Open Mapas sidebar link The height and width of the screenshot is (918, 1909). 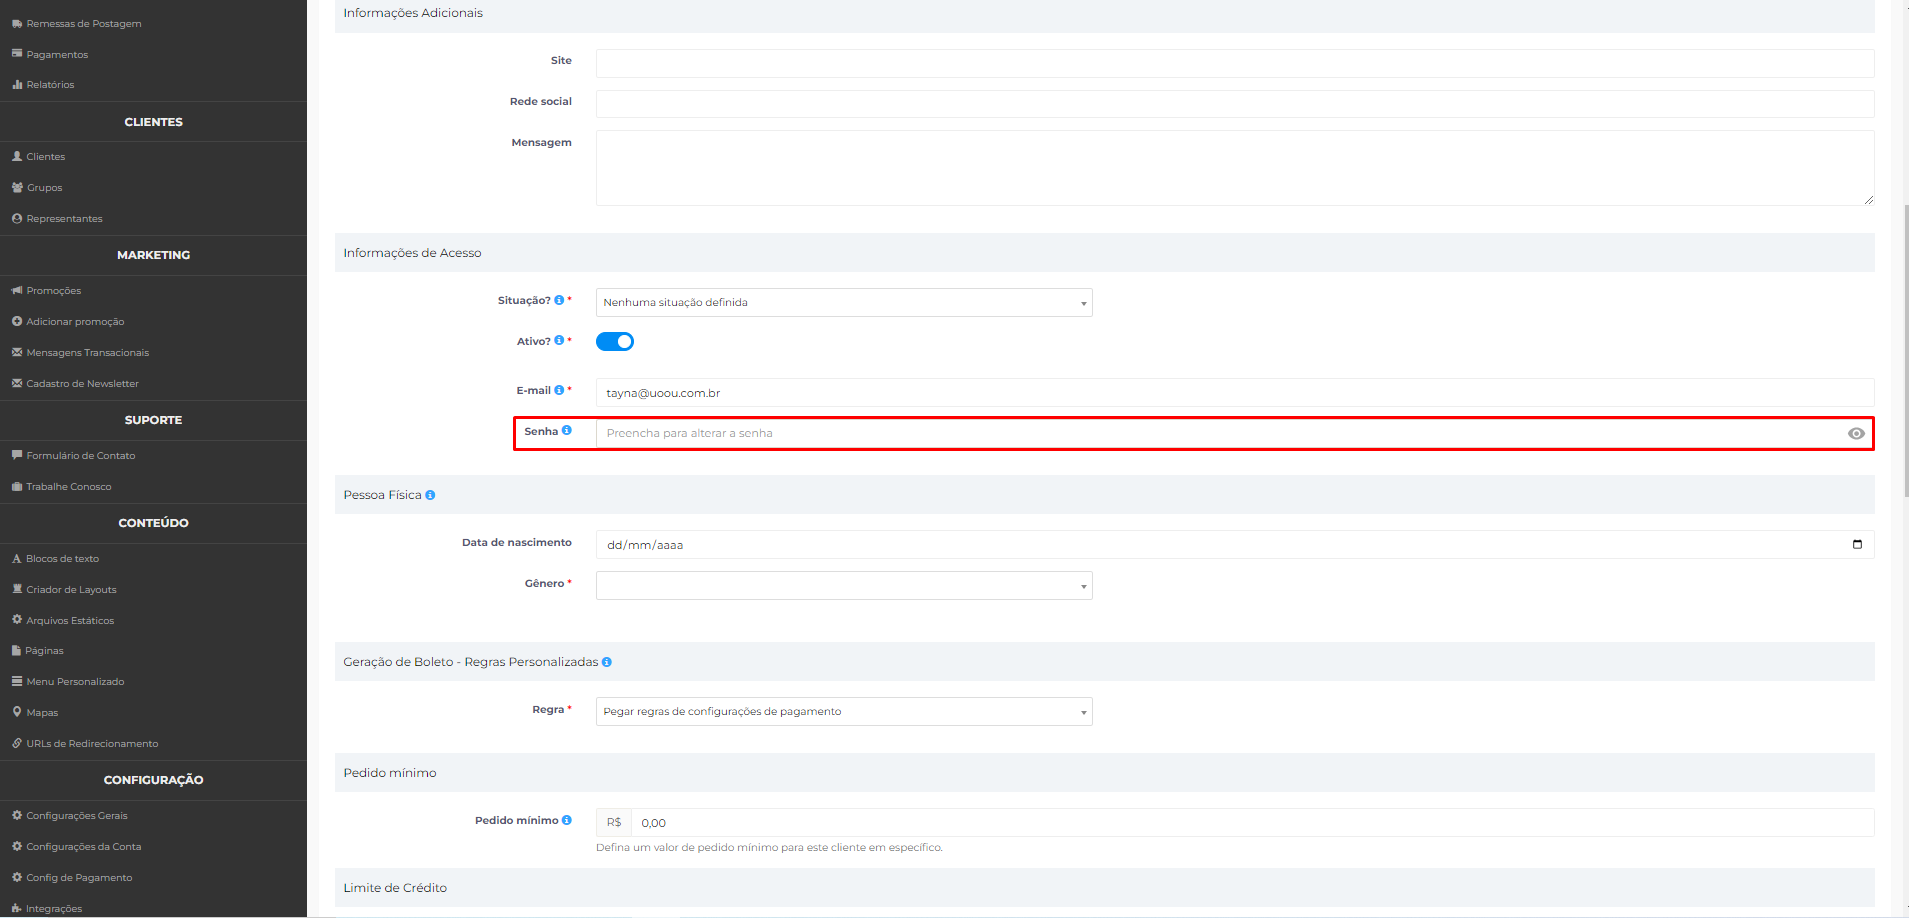(42, 712)
